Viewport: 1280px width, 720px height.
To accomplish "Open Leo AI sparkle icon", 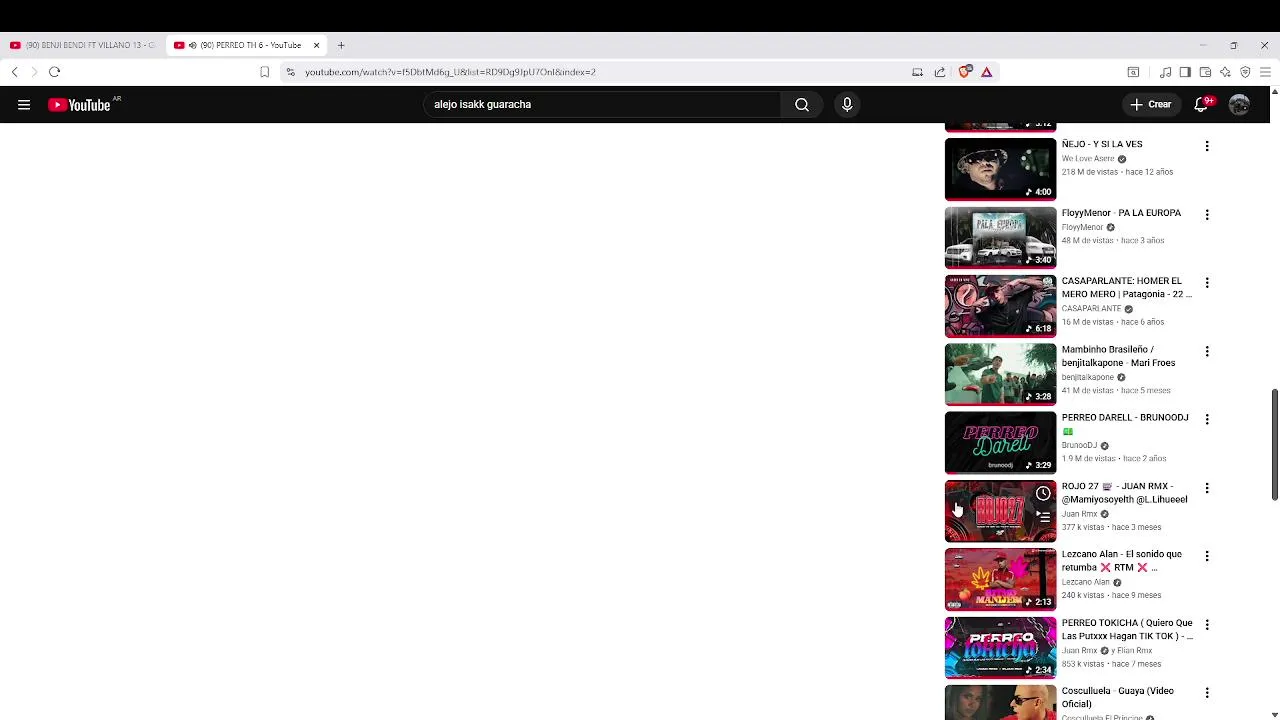I will [x=1225, y=72].
